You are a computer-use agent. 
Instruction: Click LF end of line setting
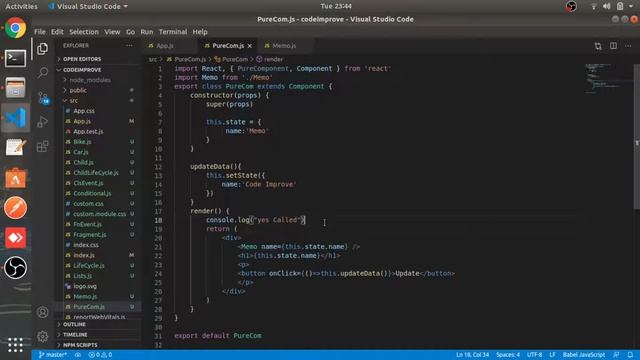[x=552, y=355]
